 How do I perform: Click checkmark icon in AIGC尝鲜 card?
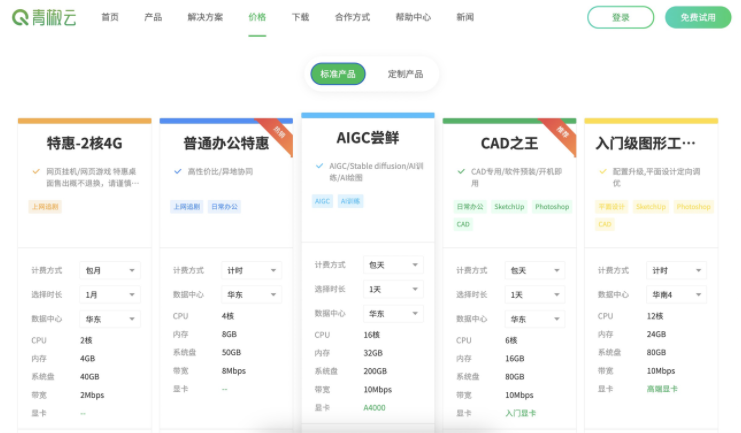pos(319,165)
